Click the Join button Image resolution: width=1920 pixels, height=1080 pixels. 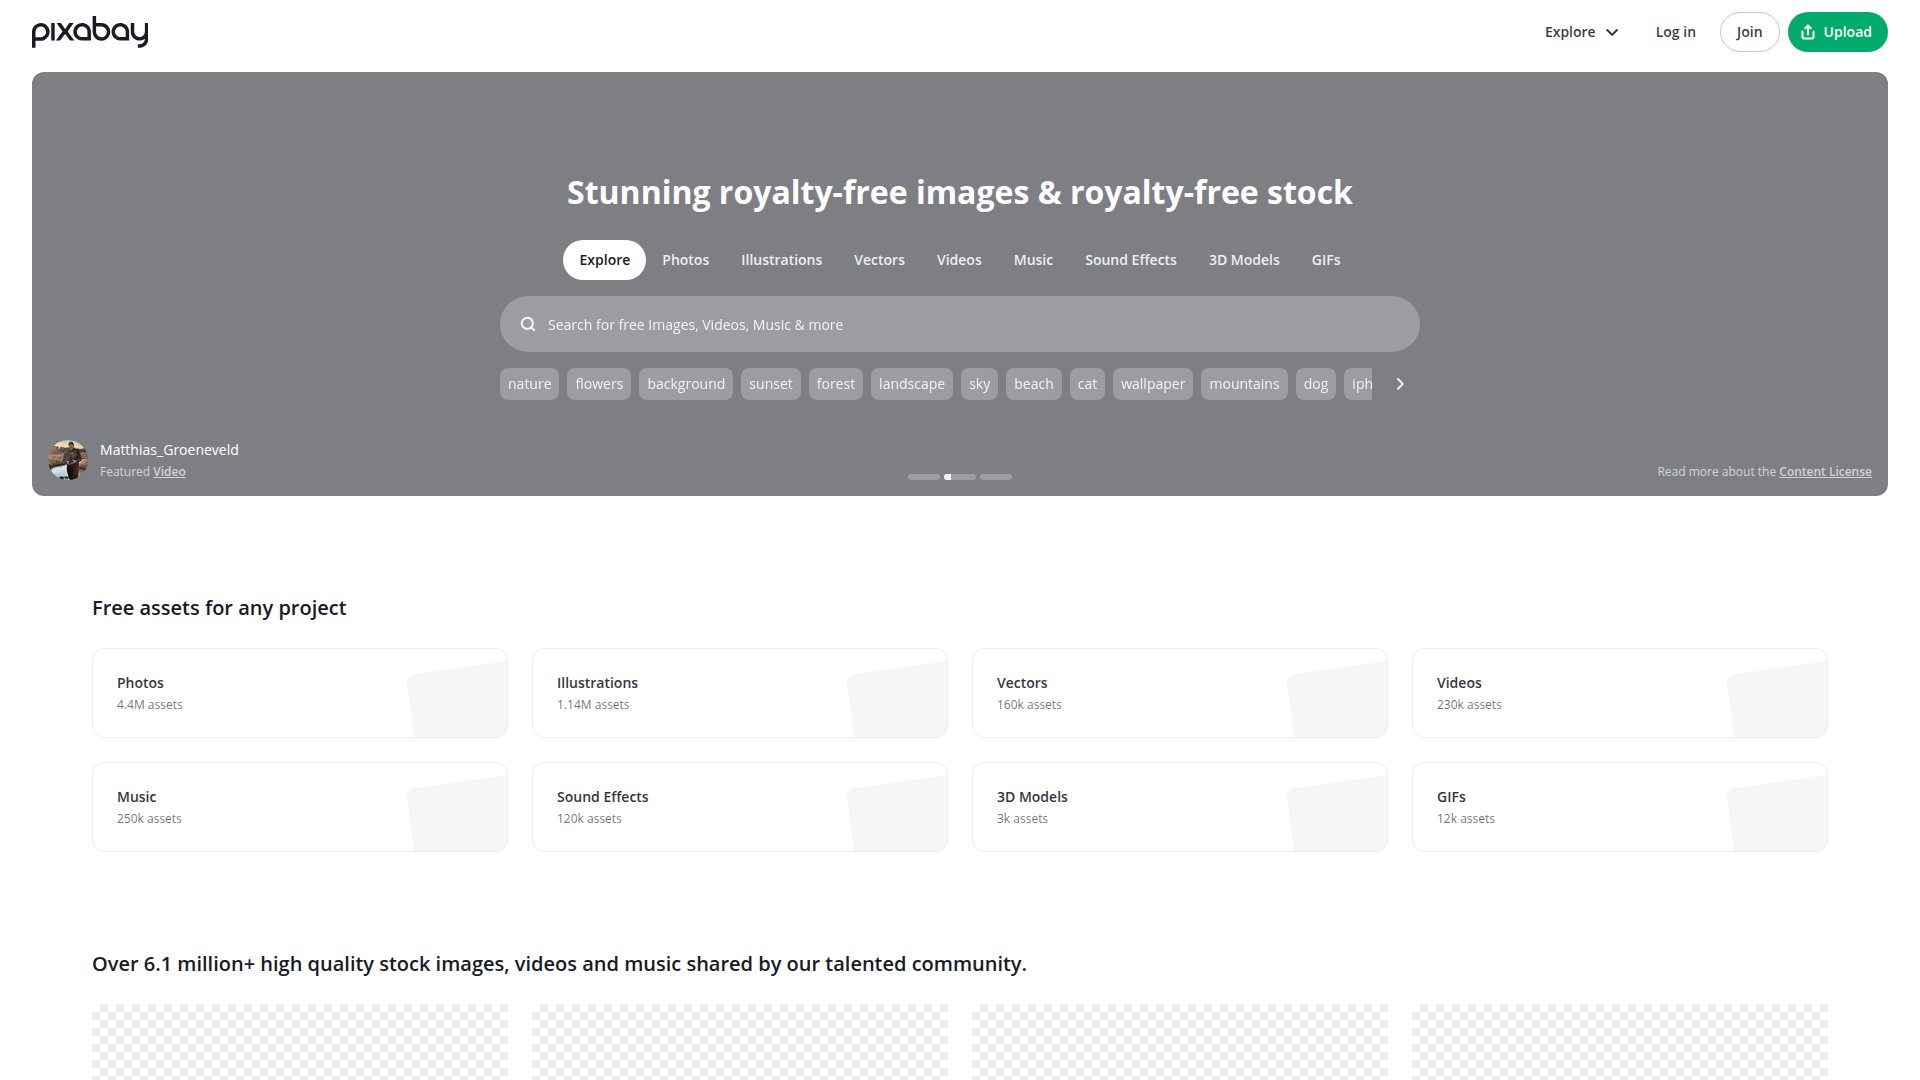click(x=1749, y=32)
